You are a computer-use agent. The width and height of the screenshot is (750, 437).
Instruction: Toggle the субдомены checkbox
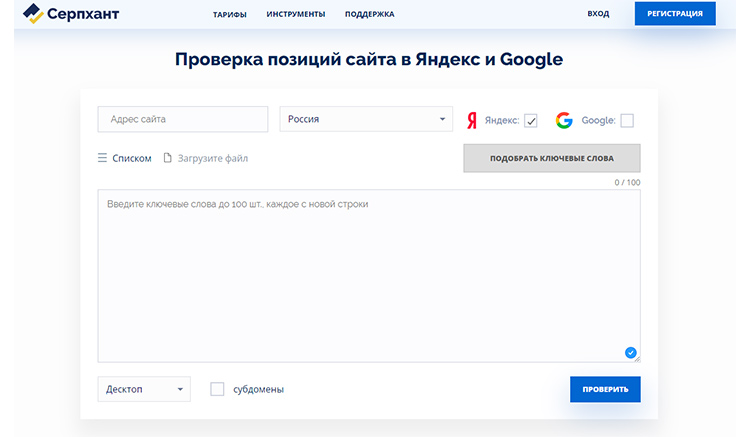(x=217, y=389)
